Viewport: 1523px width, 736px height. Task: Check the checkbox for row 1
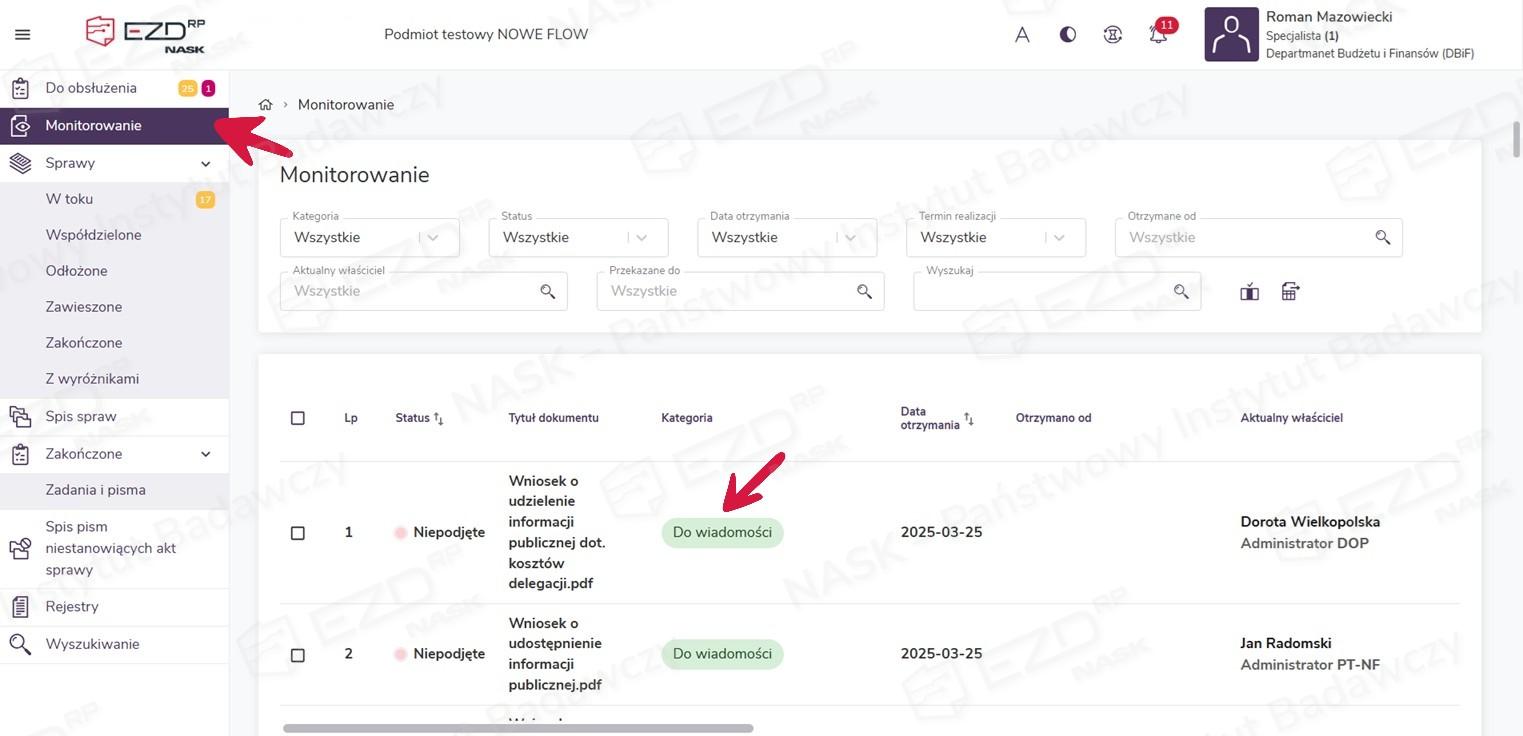pos(298,533)
